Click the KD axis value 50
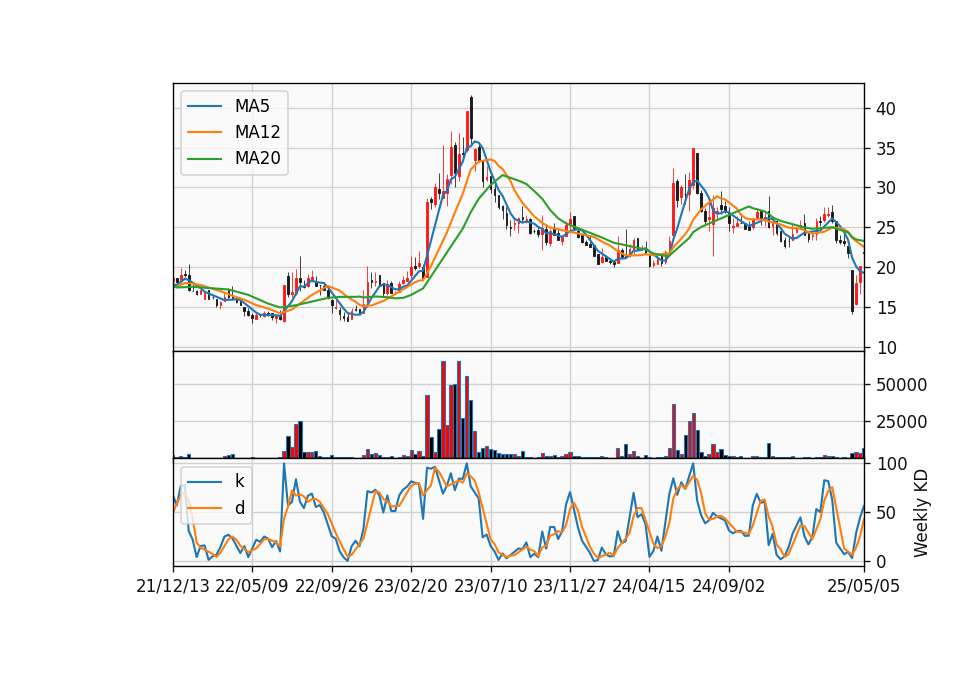Viewport: 960px width, 690px height. [x=886, y=513]
